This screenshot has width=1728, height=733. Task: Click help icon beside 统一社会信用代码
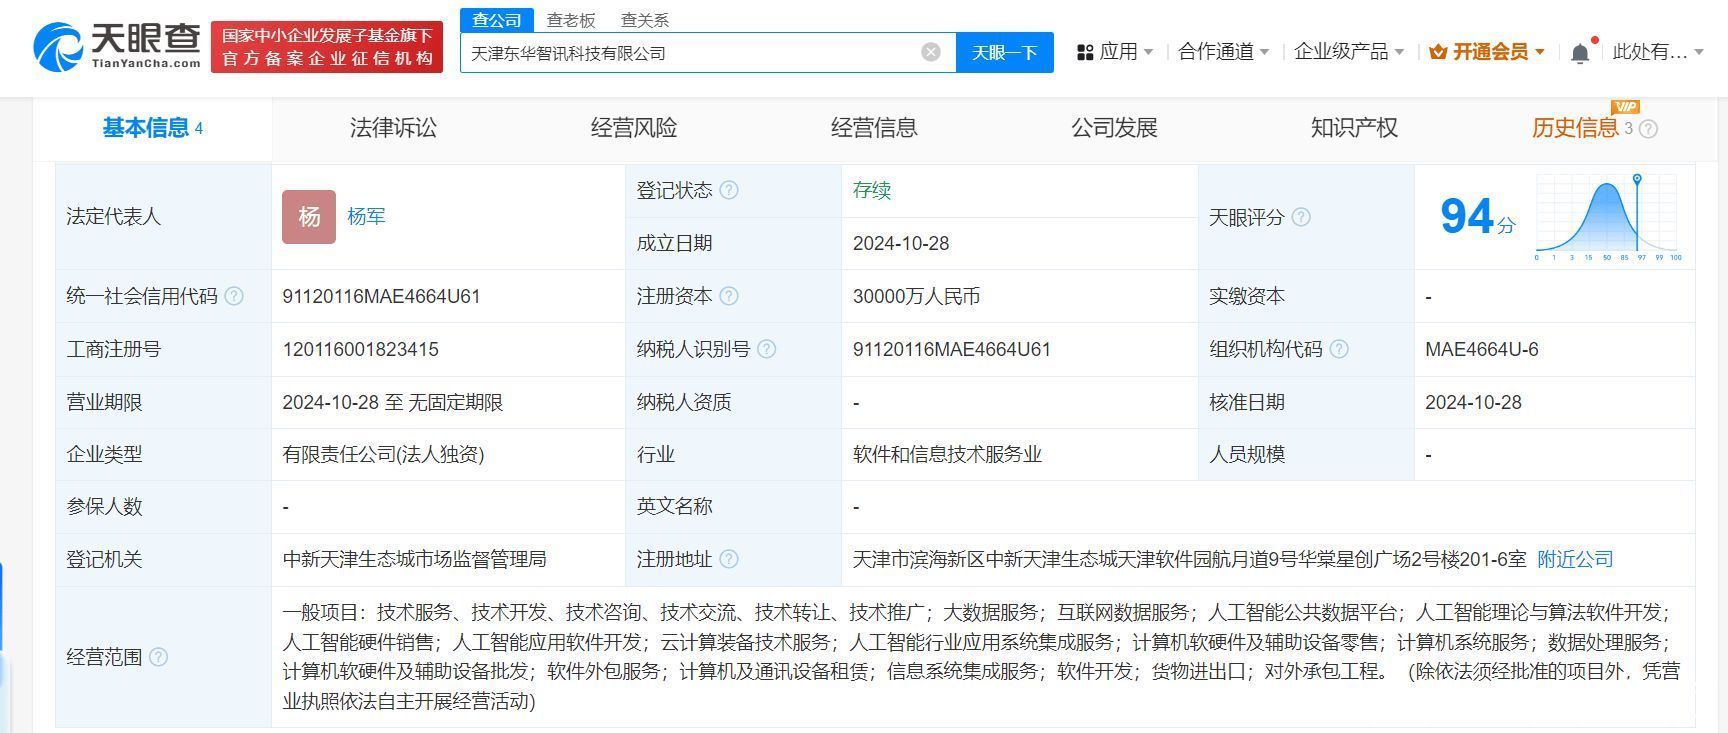(234, 296)
